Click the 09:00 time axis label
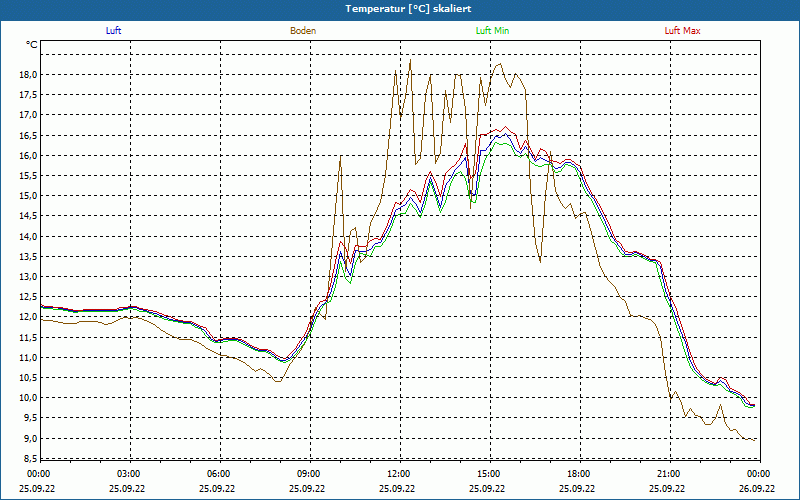This screenshot has width=800, height=500. tap(308, 474)
